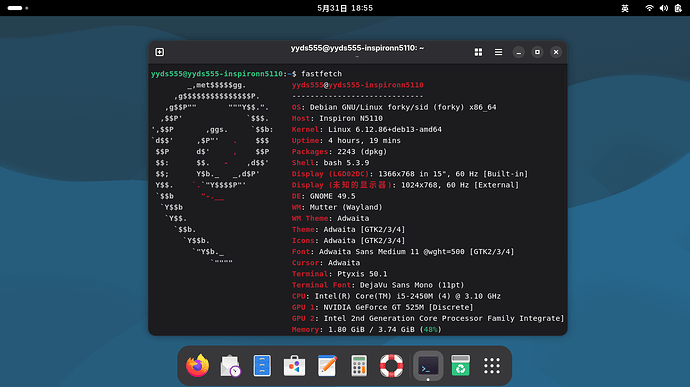690x387 pixels.
Task: Click the WM line Mutter (Wayland)
Action: click(x=337, y=207)
